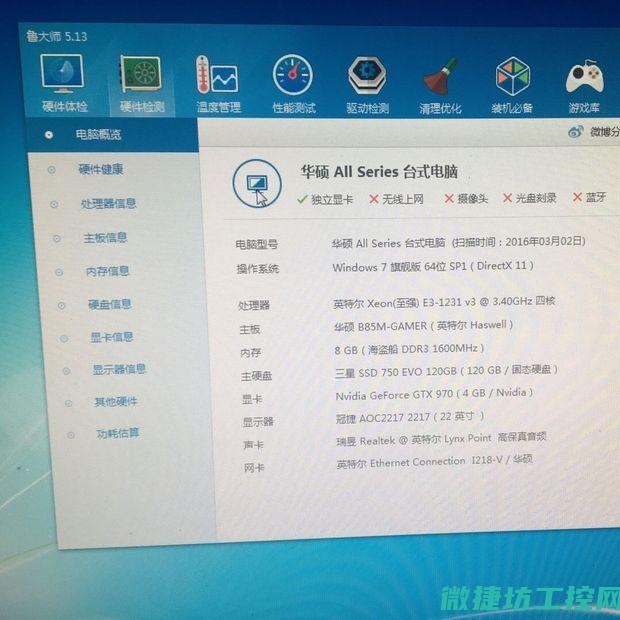Open 内存信息 memory info

click(x=108, y=271)
